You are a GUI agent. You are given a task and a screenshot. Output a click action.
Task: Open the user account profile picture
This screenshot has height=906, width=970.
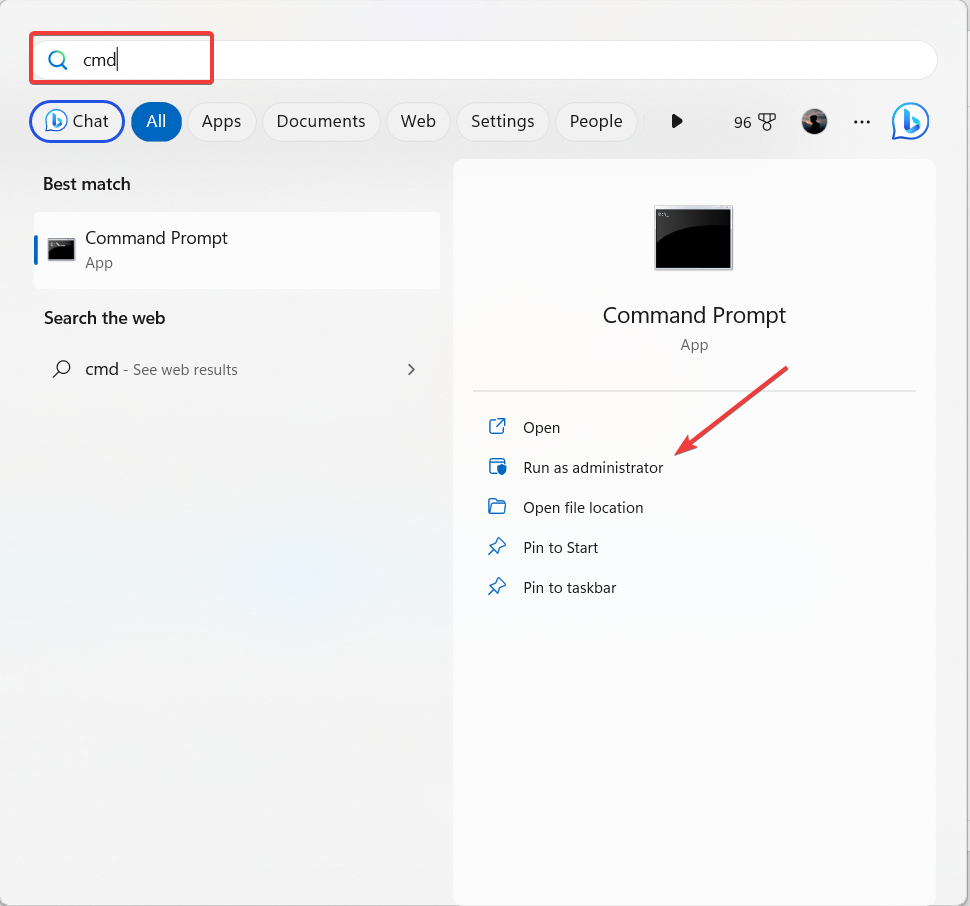point(814,121)
